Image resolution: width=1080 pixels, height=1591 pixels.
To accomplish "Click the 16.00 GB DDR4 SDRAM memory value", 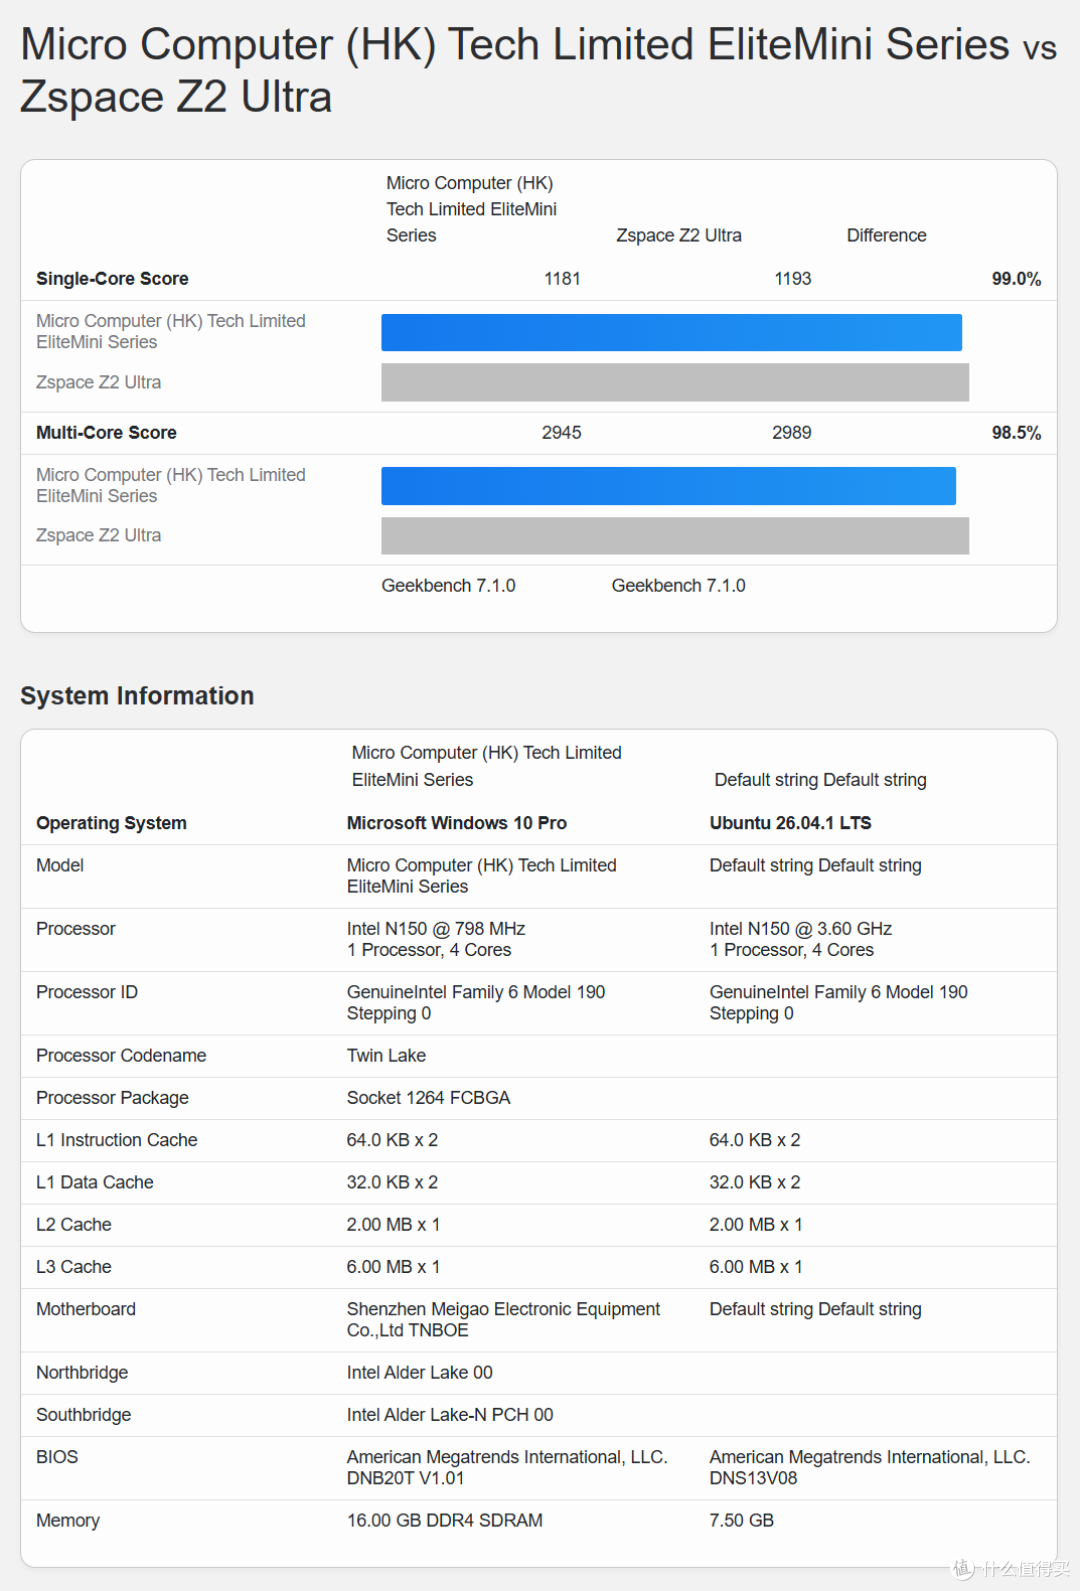I will point(445,1521).
